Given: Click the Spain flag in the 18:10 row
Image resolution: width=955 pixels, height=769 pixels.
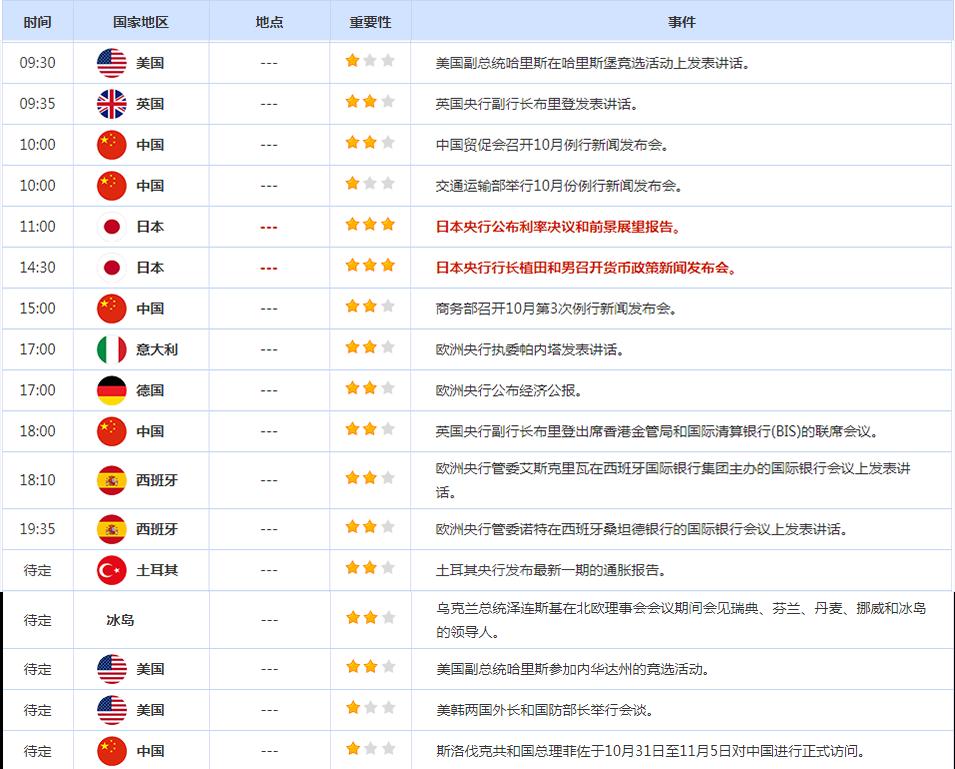Looking at the screenshot, I should point(111,481).
